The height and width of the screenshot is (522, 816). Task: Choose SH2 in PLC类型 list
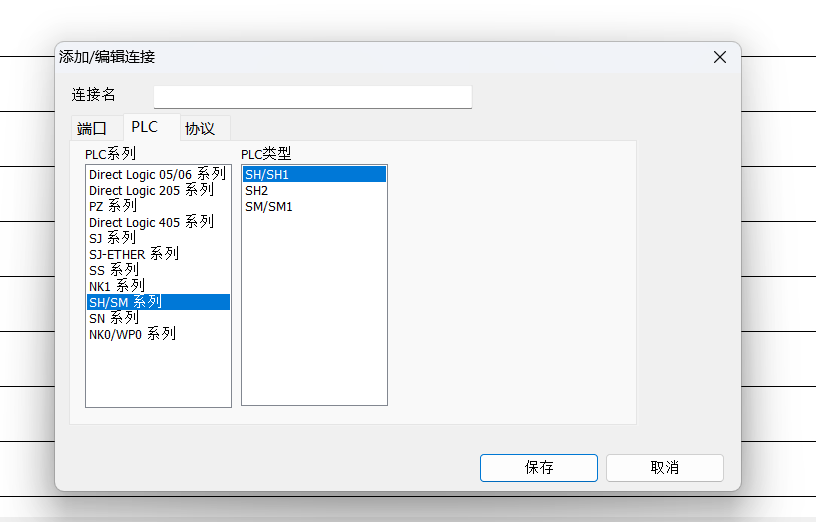coord(257,190)
